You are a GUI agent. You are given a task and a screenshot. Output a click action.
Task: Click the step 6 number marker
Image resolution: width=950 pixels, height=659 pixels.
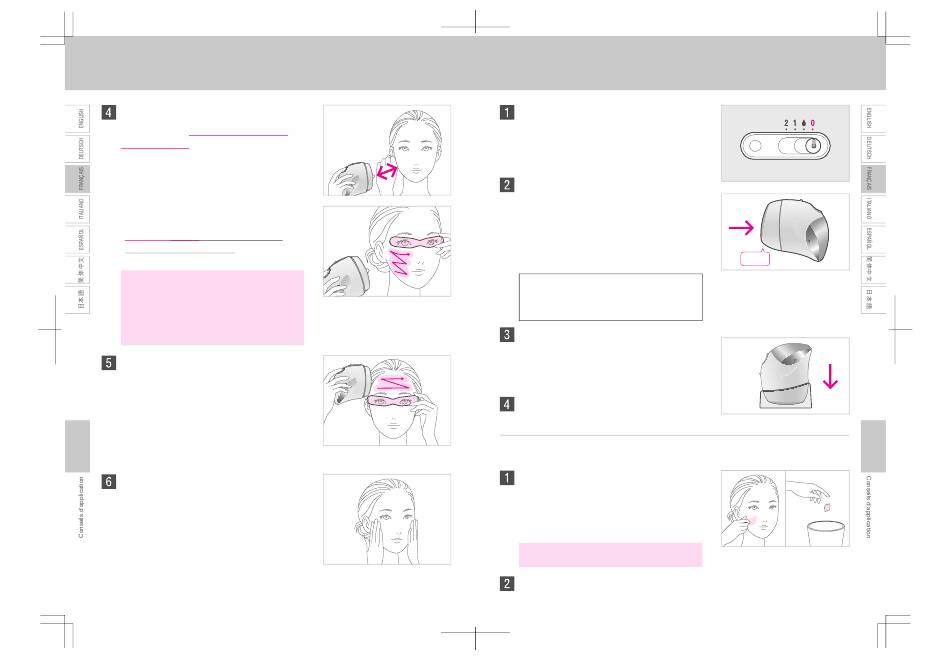click(x=108, y=482)
